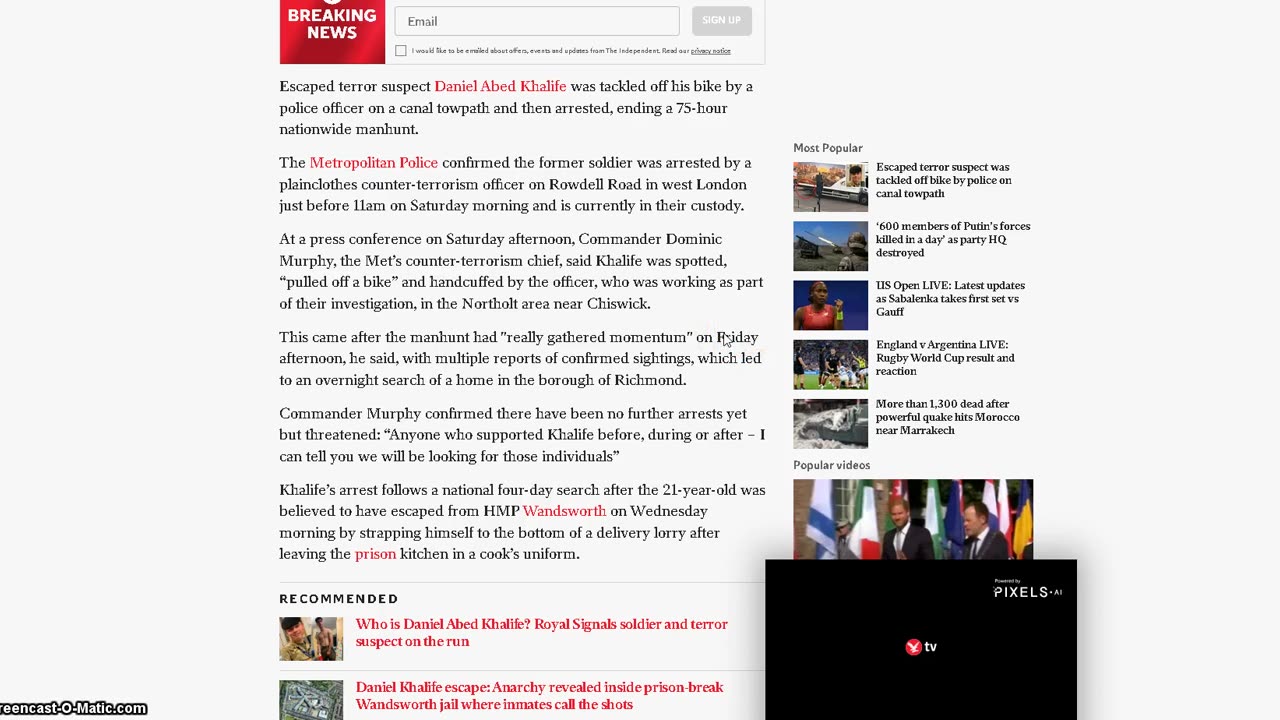Open the Wandsworth link in article
The height and width of the screenshot is (720, 1280).
click(564, 511)
